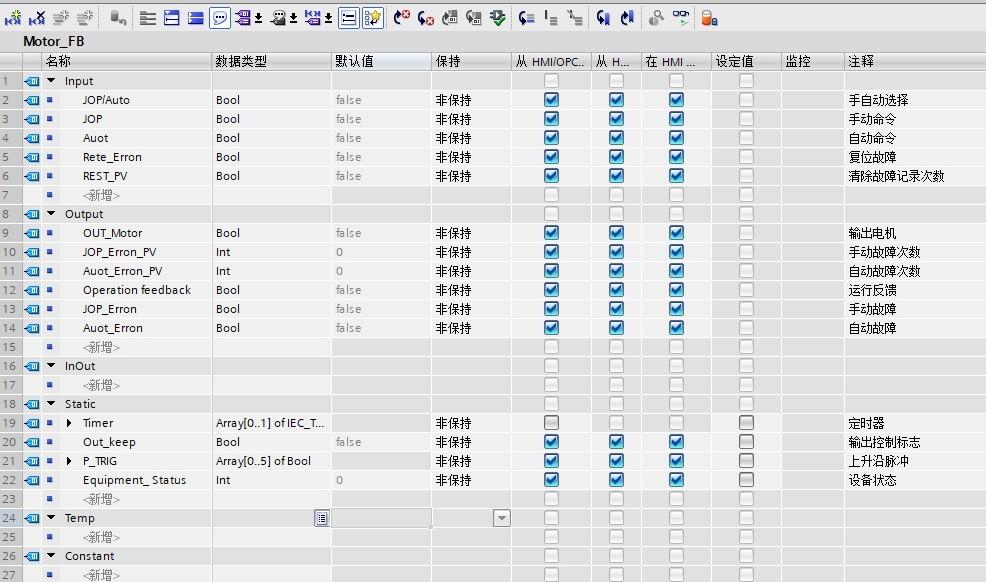
Task: Toggle visible in HMI checkbox for Auot row
Action: coord(676,138)
